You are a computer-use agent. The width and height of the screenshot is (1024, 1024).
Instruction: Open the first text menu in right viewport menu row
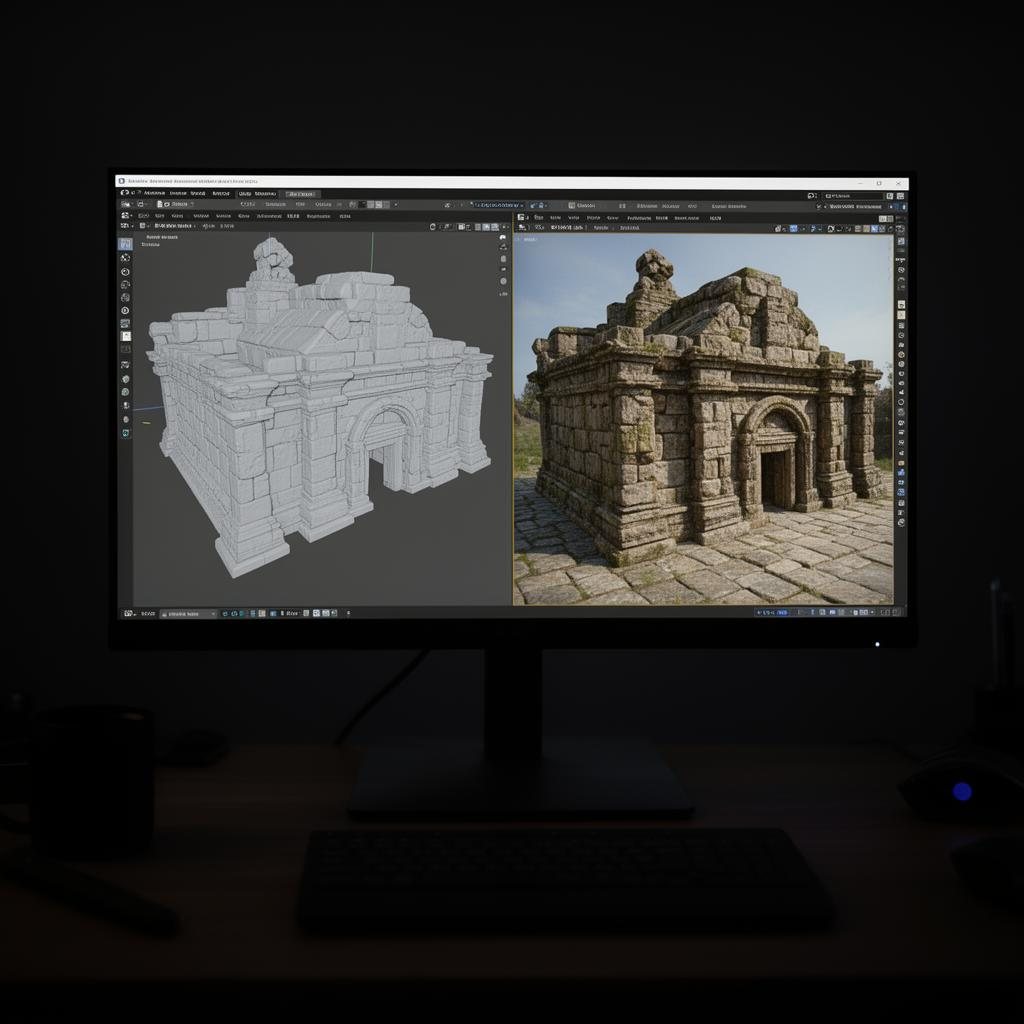(539, 217)
